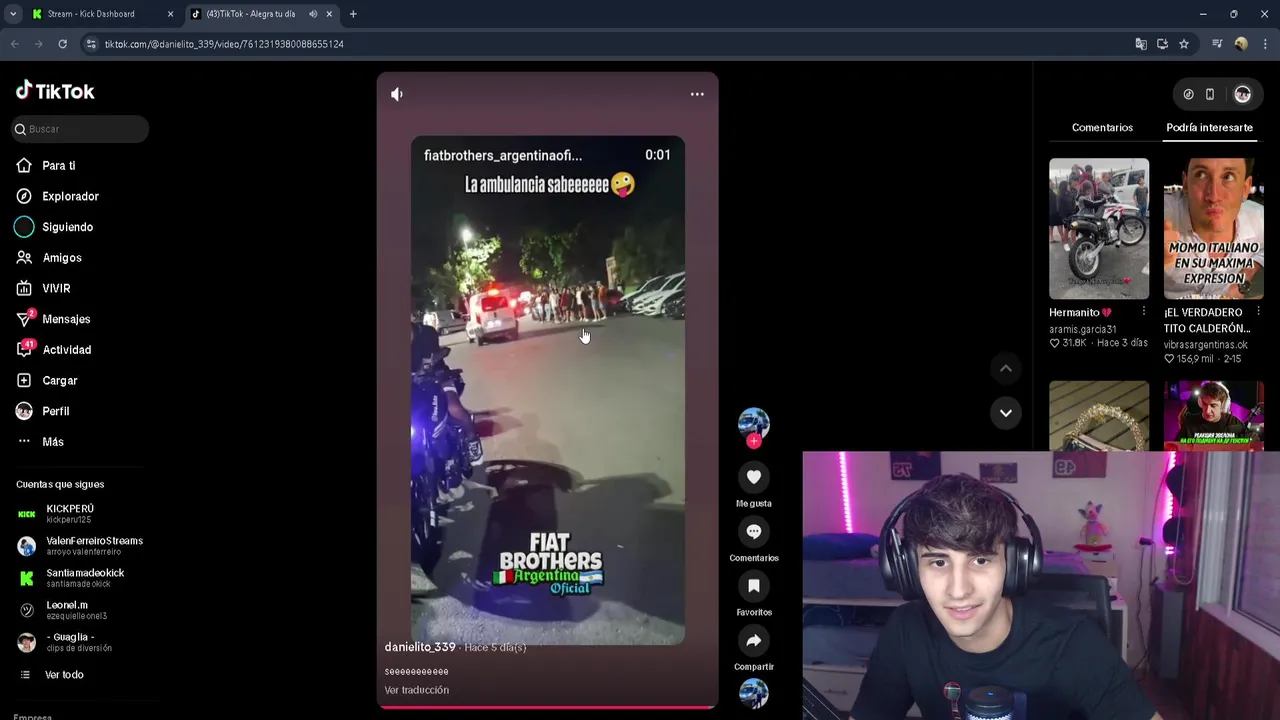Open Santiamadeokick followed account

click(x=70, y=578)
